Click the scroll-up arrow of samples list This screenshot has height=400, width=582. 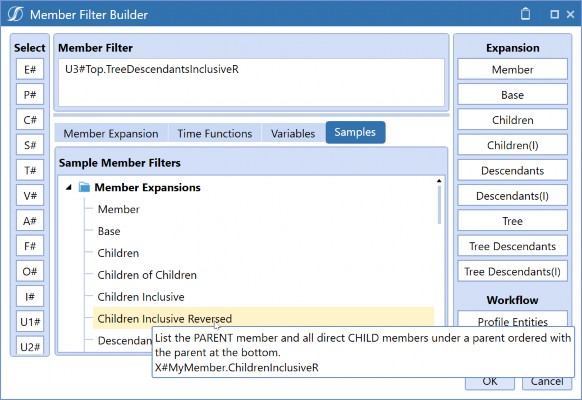[x=439, y=181]
